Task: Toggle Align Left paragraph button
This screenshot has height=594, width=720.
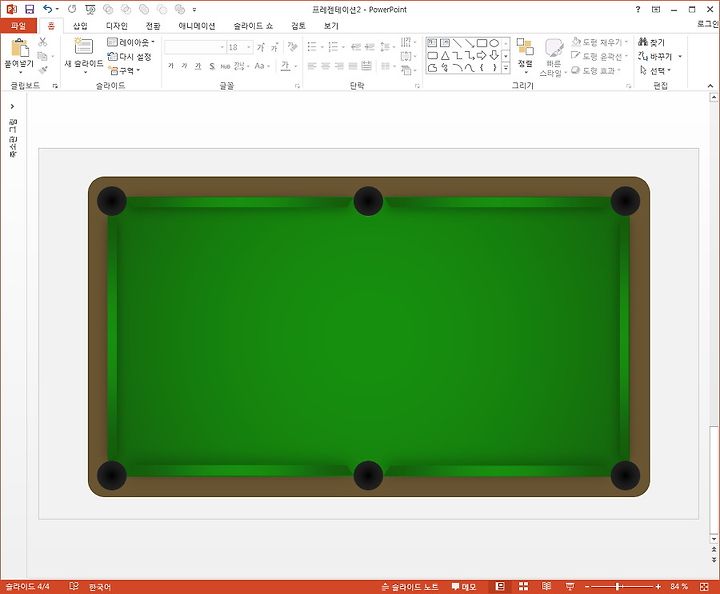Action: tap(312, 66)
